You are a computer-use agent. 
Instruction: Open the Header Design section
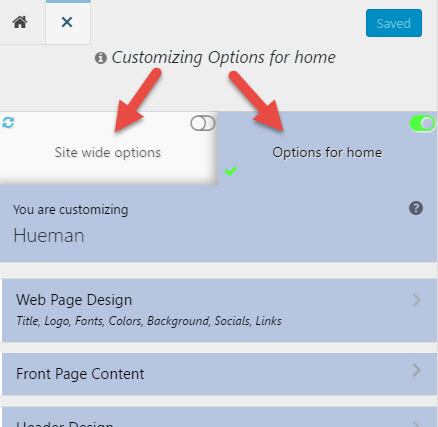219,417
